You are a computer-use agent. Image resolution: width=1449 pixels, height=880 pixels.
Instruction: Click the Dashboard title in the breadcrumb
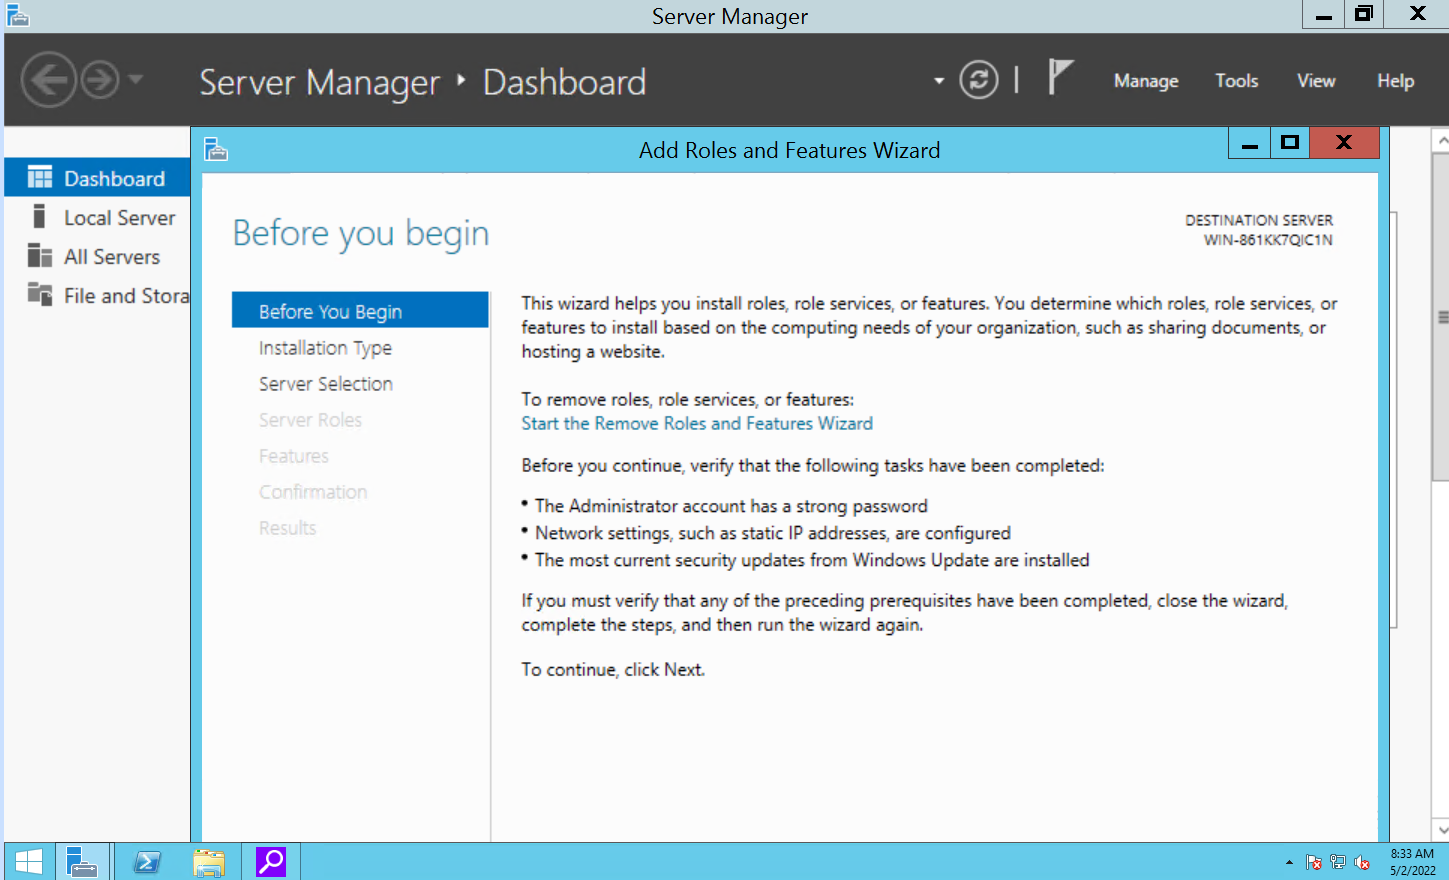pyautogui.click(x=565, y=82)
